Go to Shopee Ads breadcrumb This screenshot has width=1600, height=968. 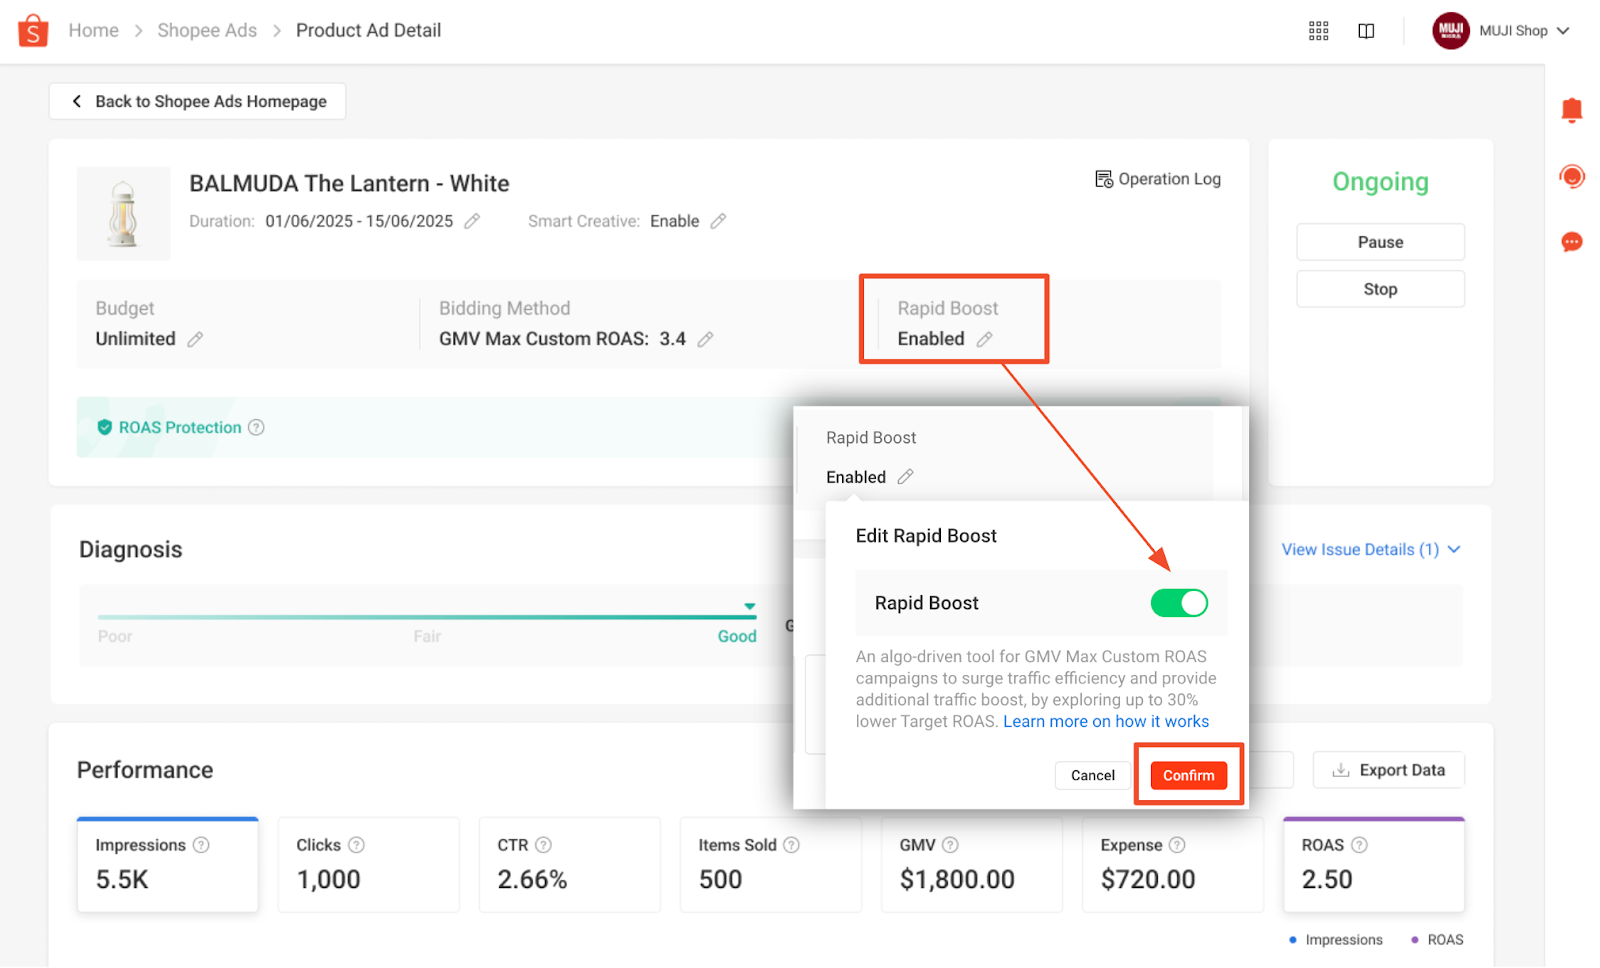click(207, 31)
